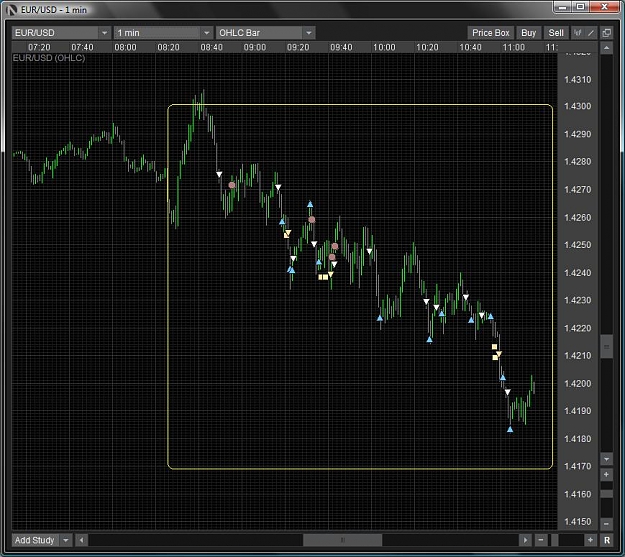
Task: Click the 1.4200 price axis label
Action: coord(578,384)
